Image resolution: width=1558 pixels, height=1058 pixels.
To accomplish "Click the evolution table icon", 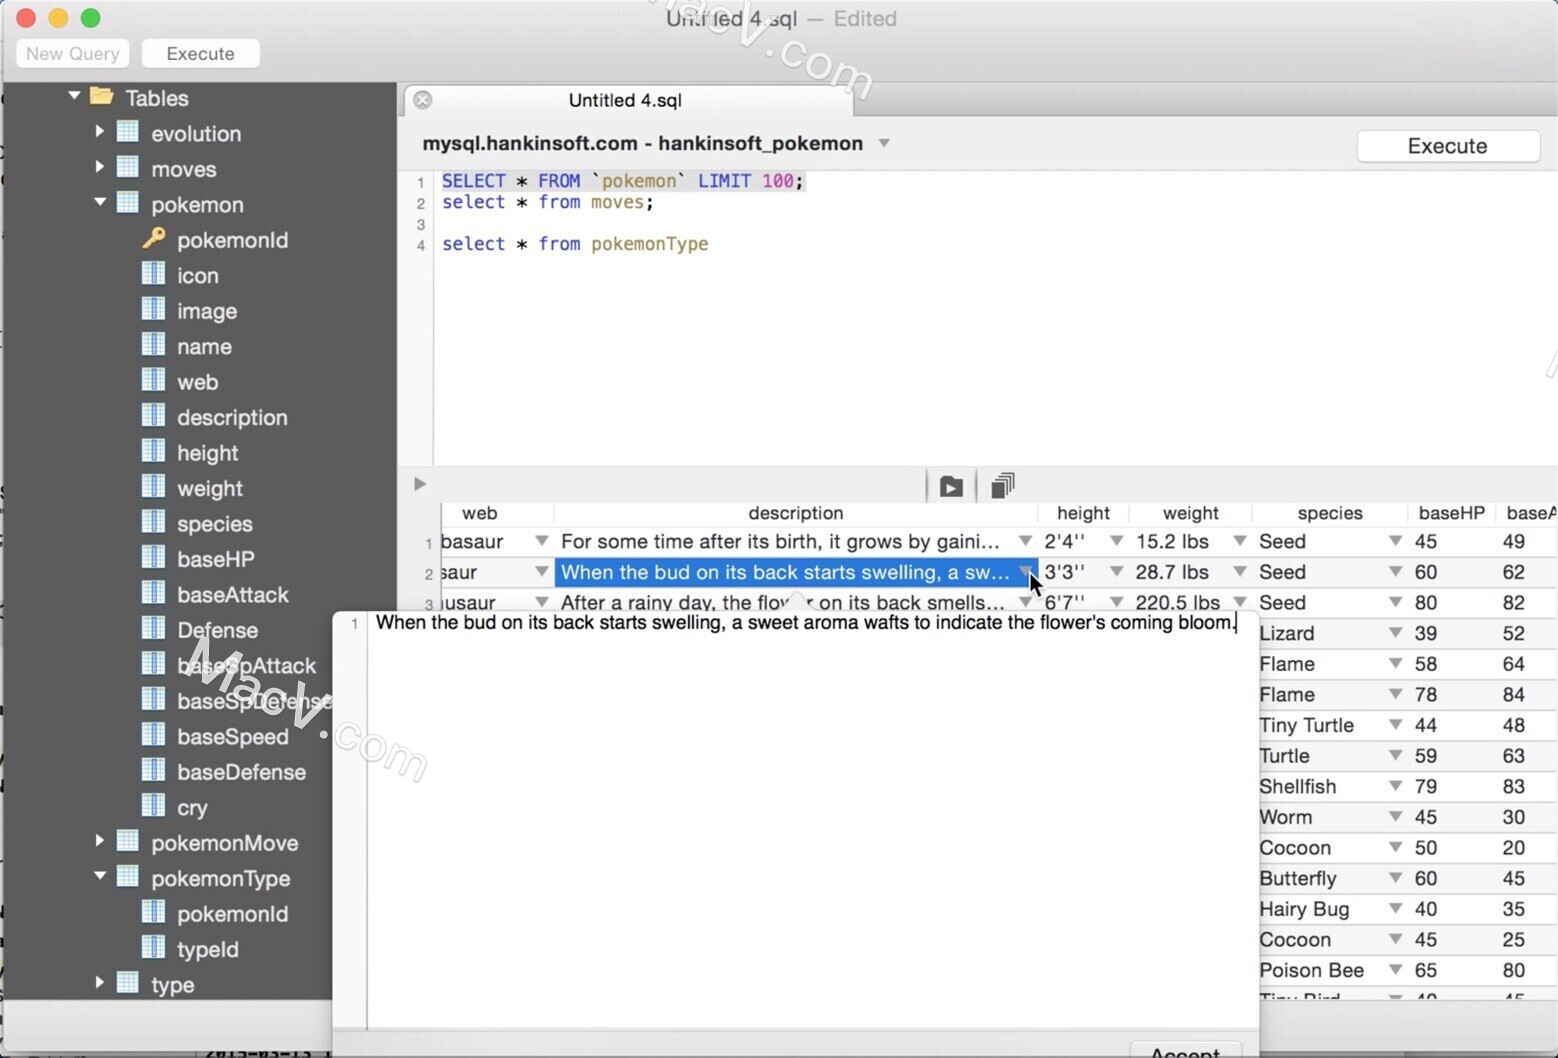I will 128,132.
